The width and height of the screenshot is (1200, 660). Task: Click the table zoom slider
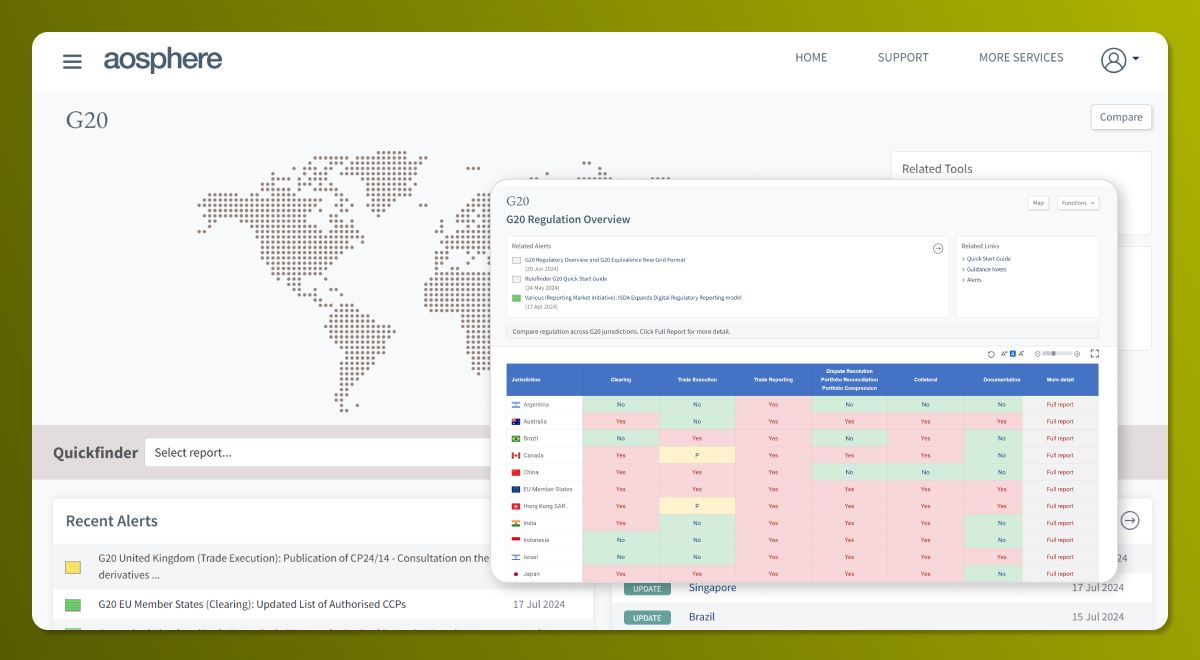click(1056, 354)
